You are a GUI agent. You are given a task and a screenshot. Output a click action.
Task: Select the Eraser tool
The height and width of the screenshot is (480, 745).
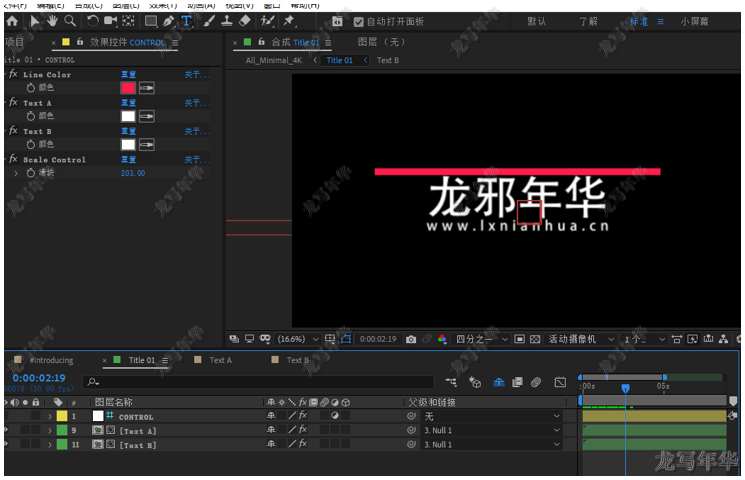pos(245,21)
